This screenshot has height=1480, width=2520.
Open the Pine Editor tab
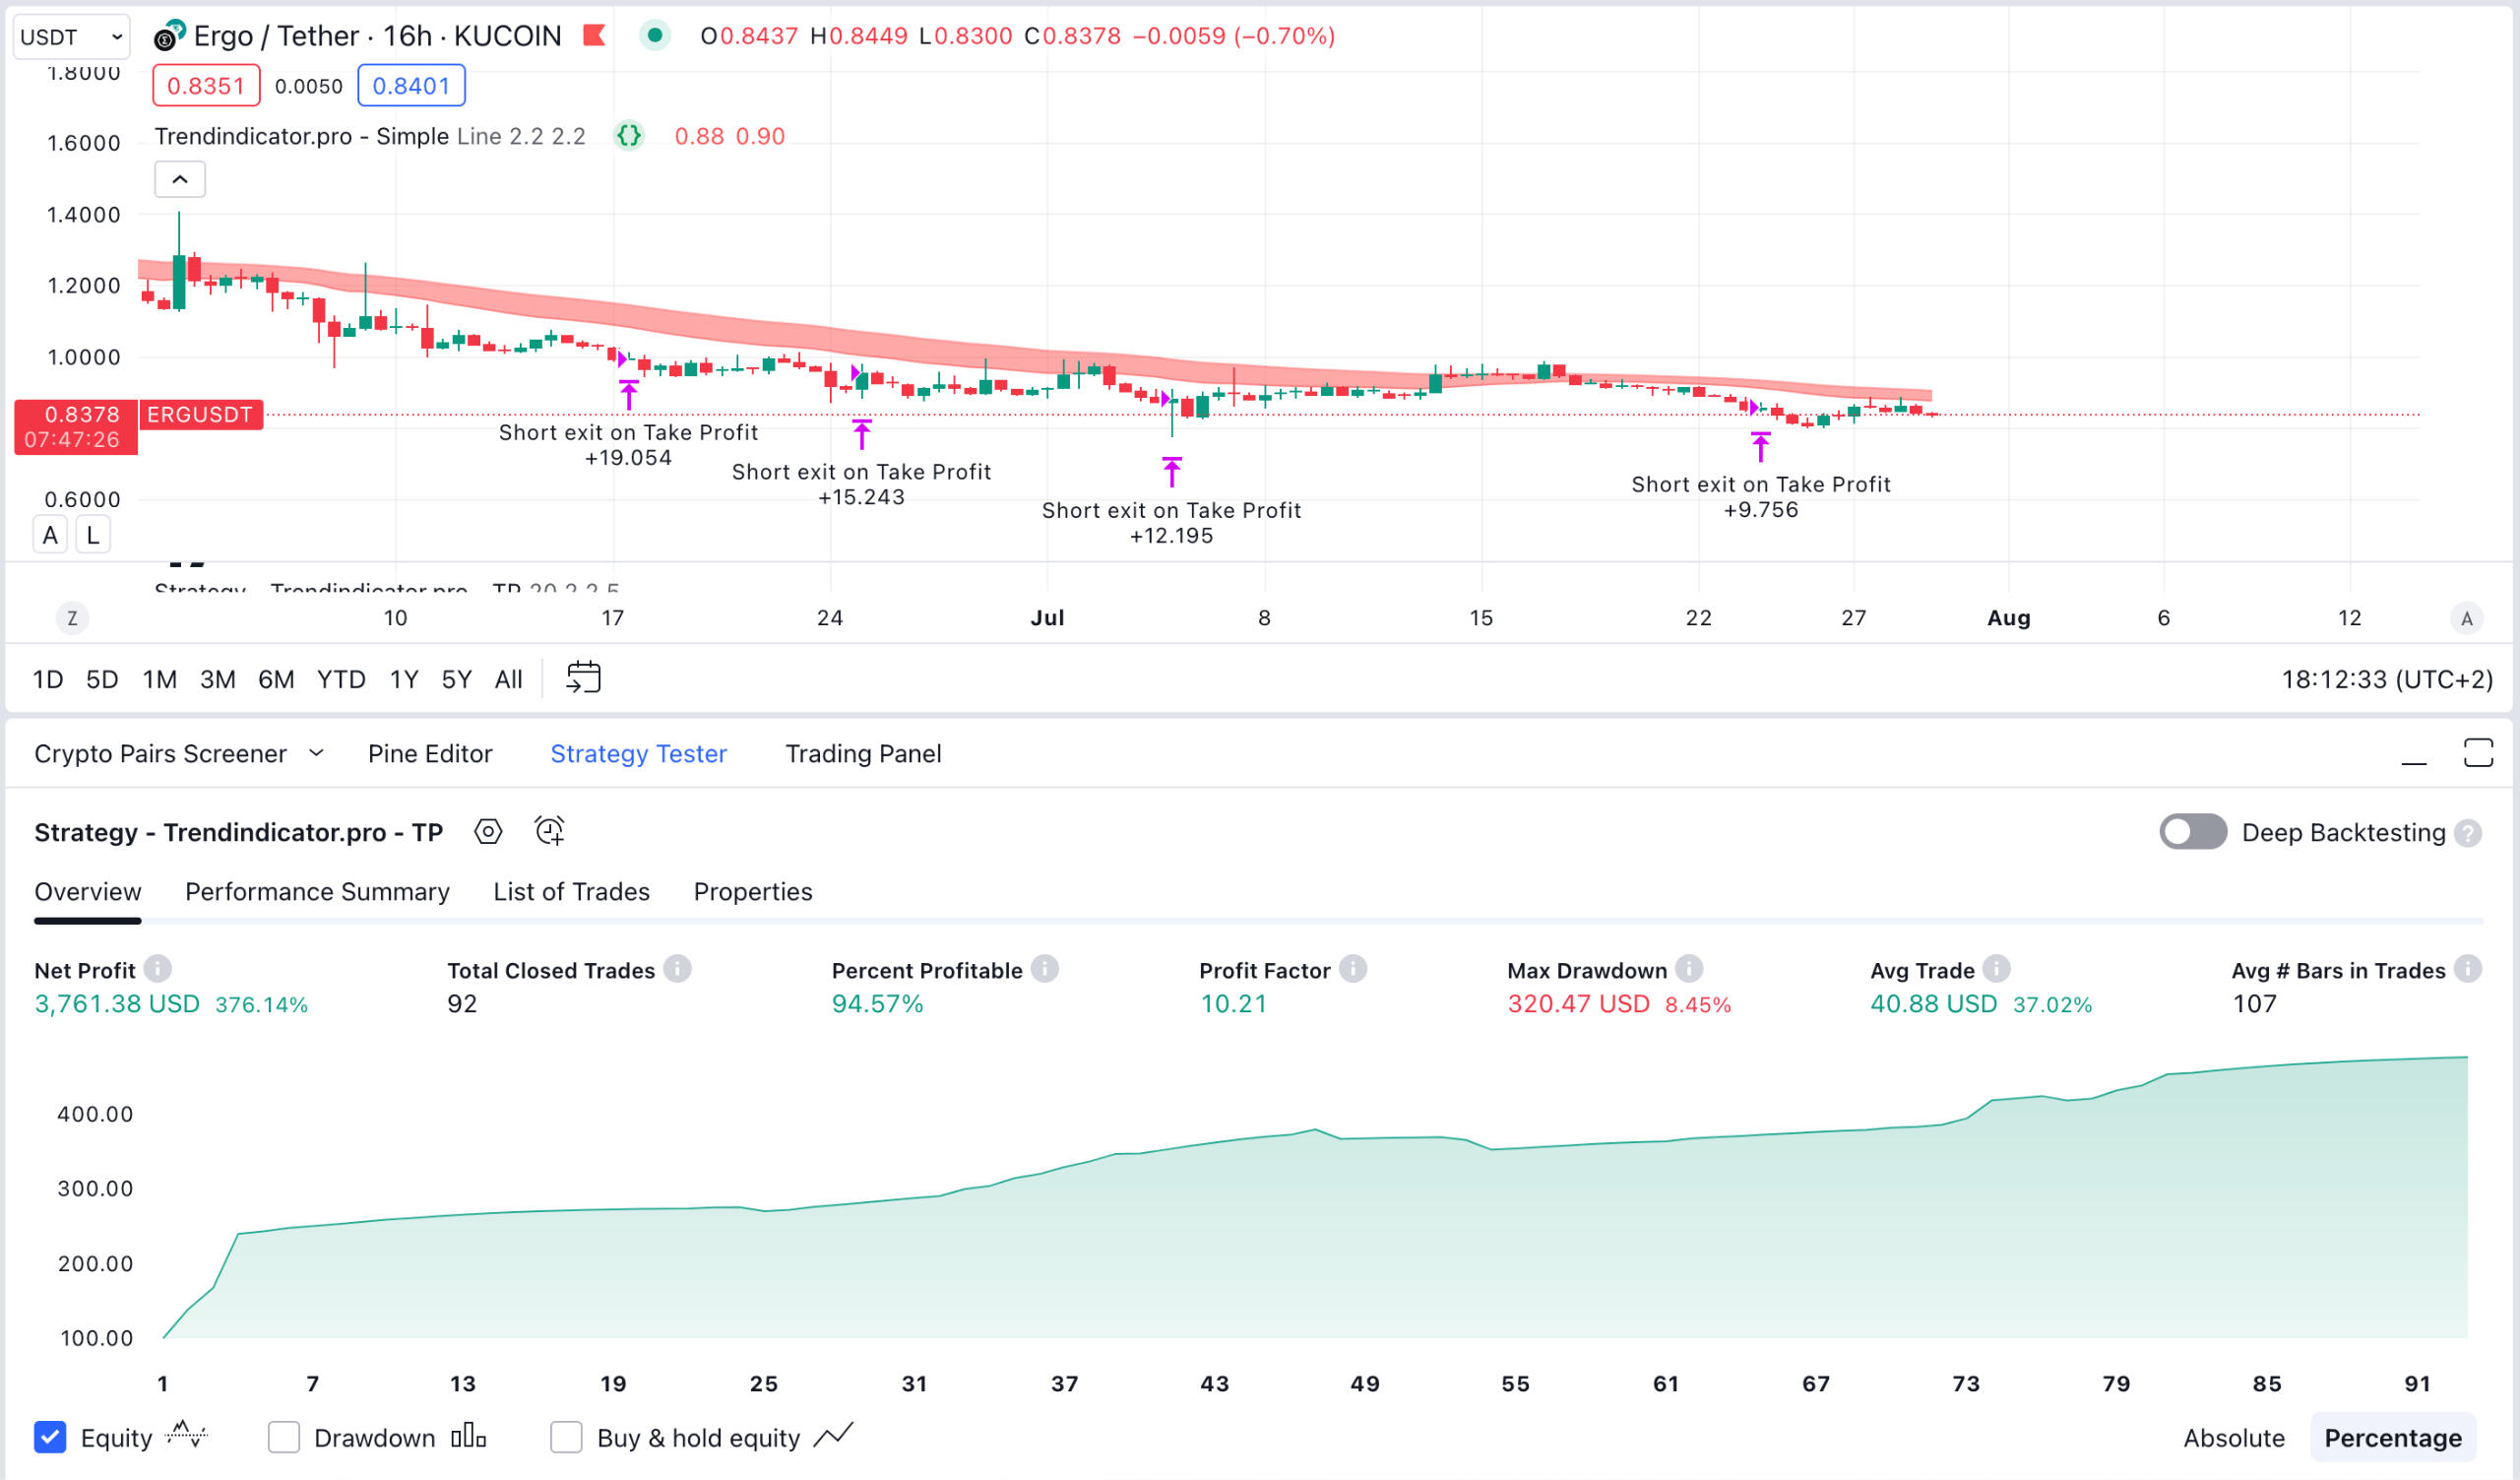430,753
